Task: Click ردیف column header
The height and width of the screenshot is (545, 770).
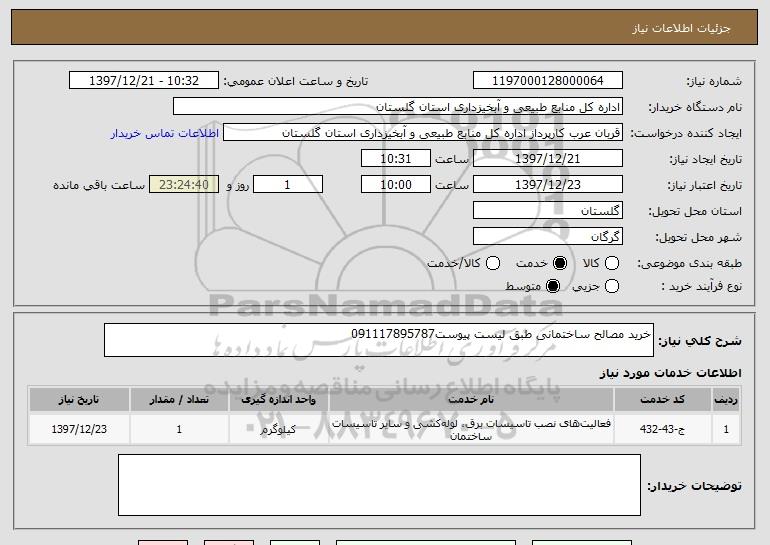Action: 726,400
